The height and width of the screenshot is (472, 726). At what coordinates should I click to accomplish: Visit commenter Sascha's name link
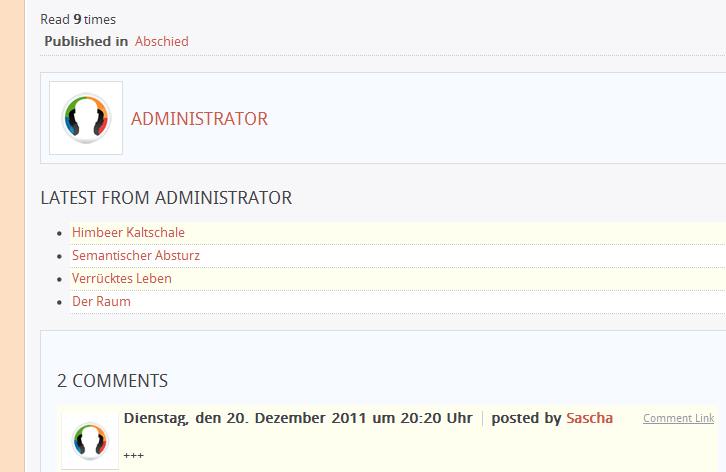[589, 418]
